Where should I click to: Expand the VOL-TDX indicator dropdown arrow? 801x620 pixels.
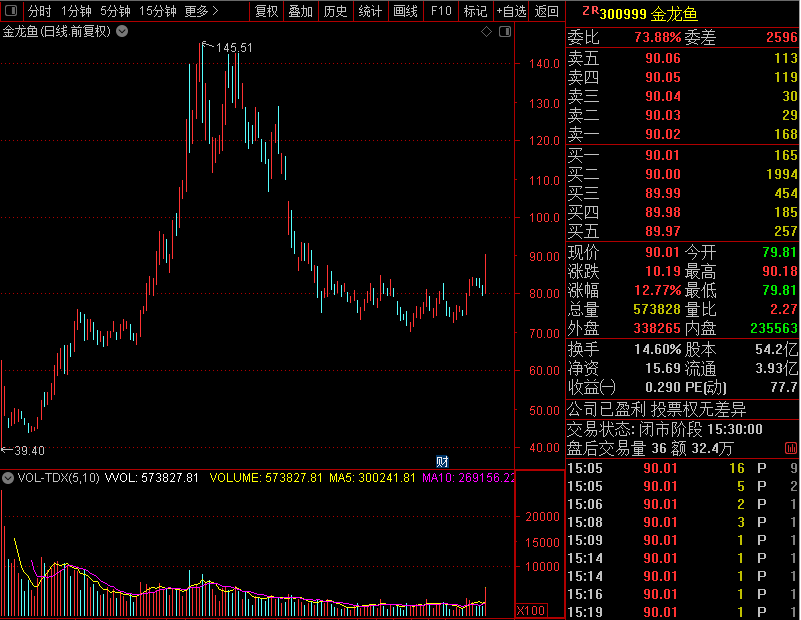[x=10, y=478]
